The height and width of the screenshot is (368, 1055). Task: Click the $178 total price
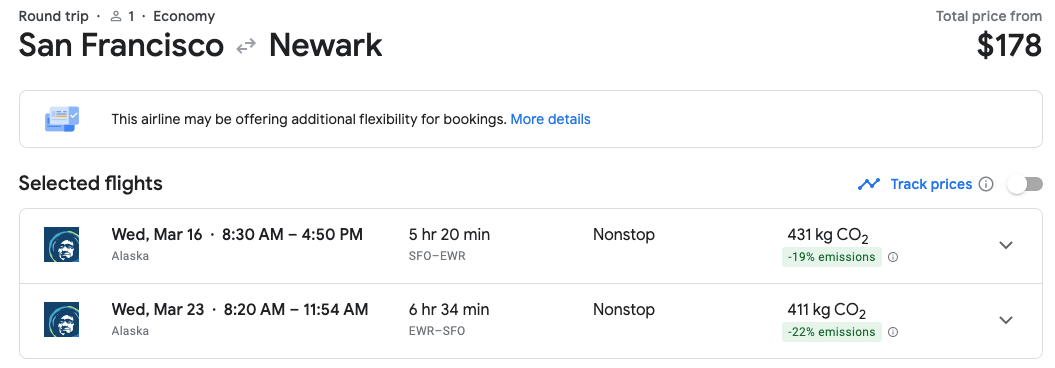pos(1009,46)
